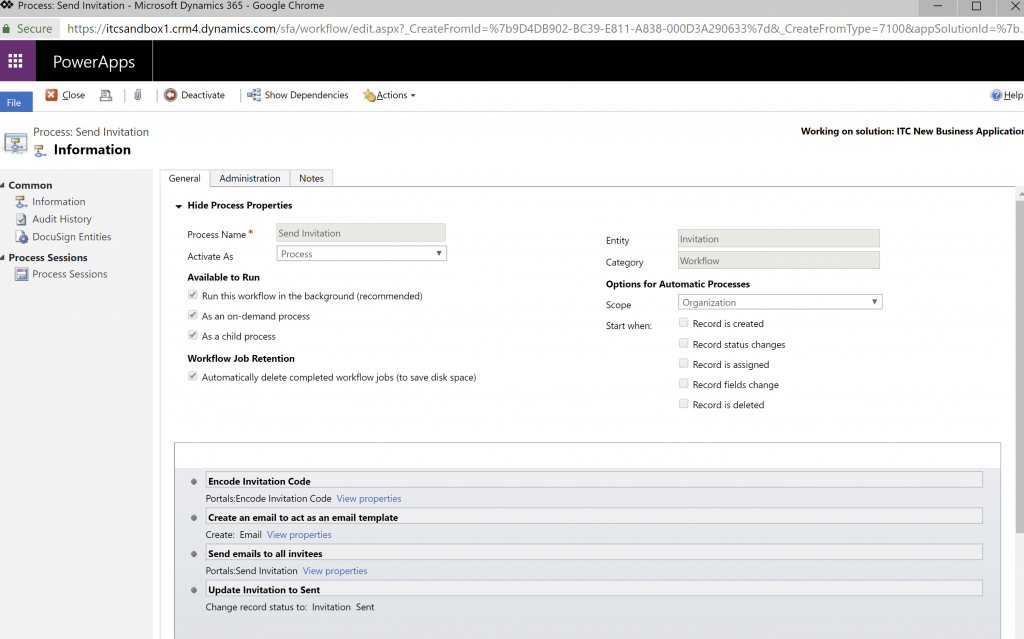
Task: Check Record fields change
Action: click(684, 384)
